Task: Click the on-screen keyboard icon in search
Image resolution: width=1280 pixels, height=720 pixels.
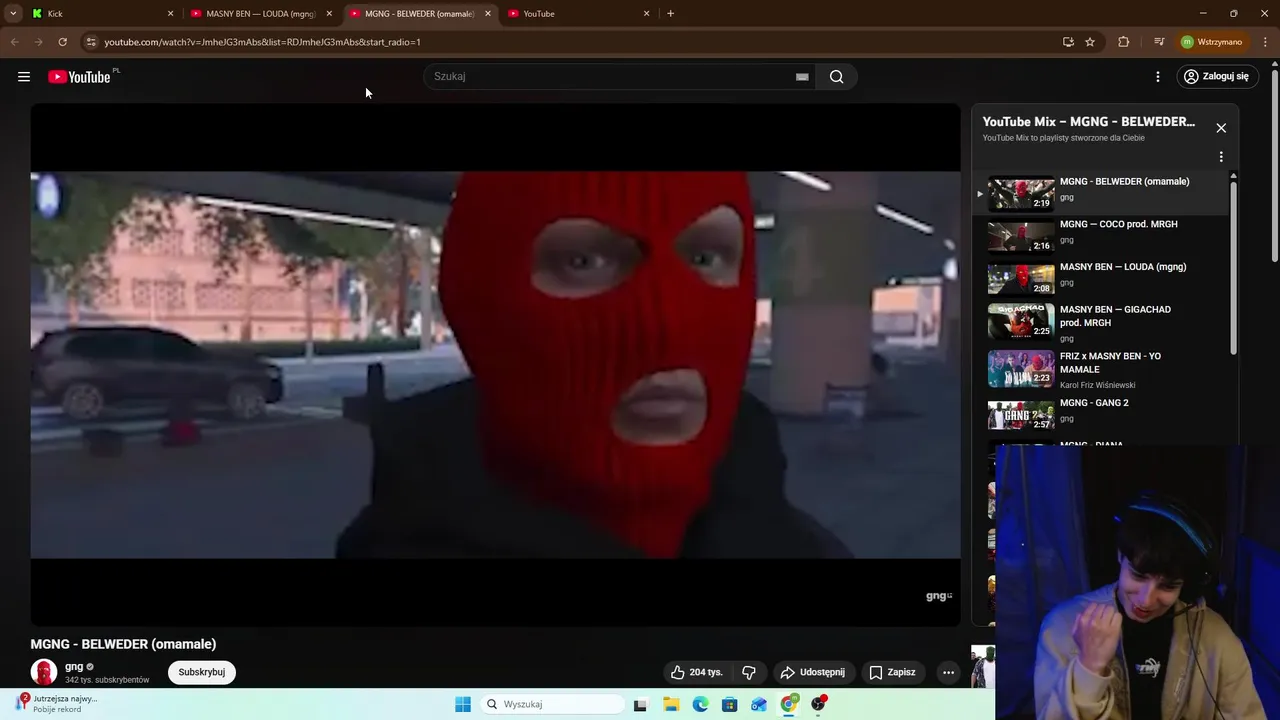Action: point(802,77)
